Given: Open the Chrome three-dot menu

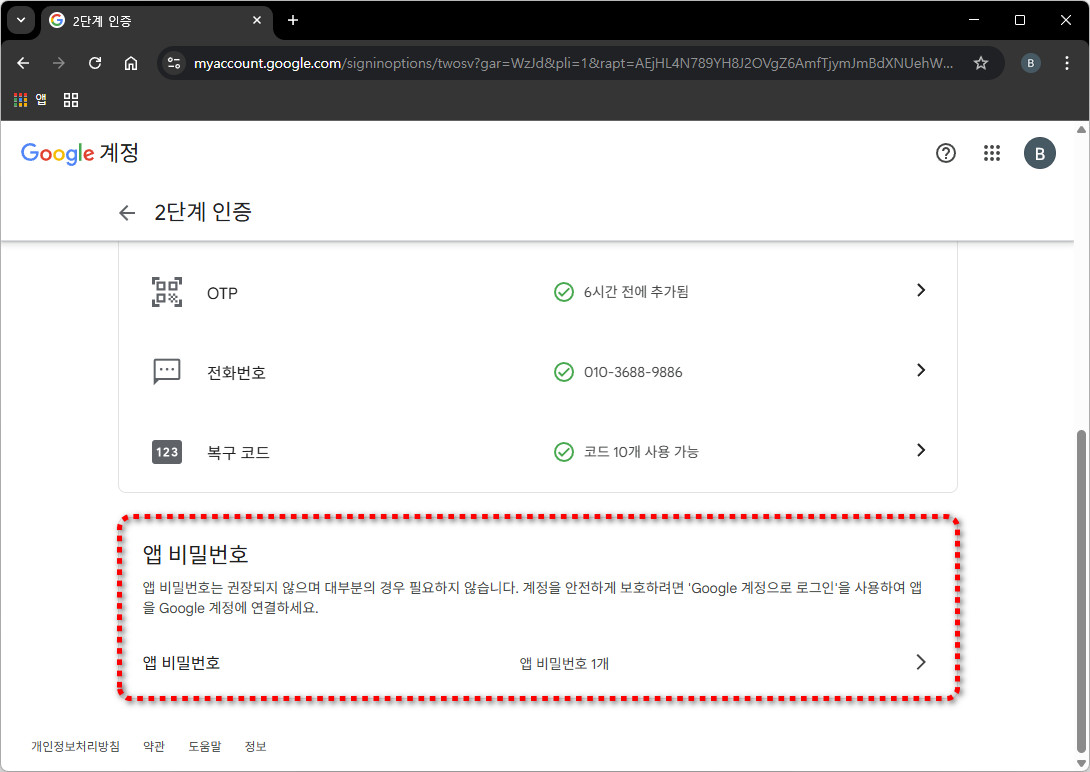Looking at the screenshot, I should pos(1067,63).
